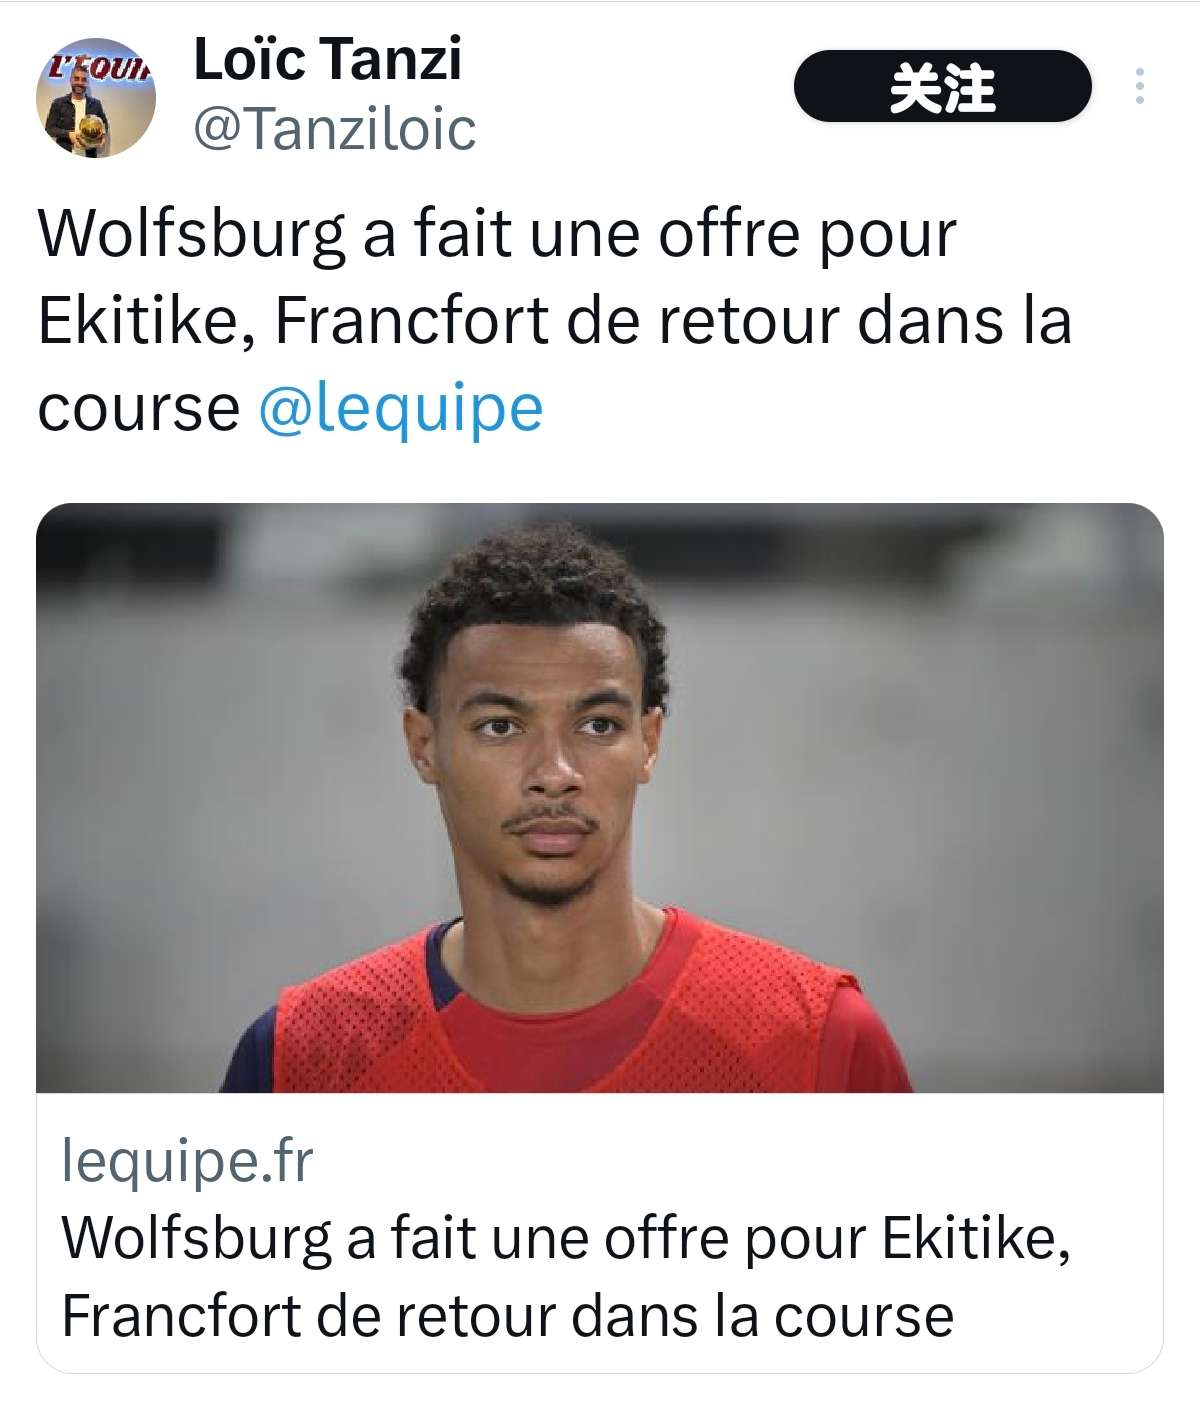
Task: Click the word 'course' before @lequipe
Action: click(138, 410)
